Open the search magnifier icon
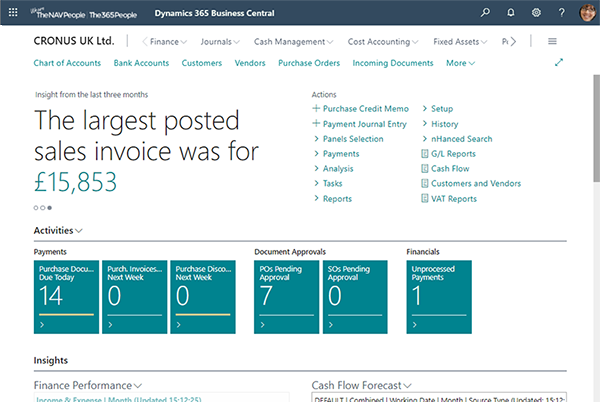600x402 pixels. click(x=486, y=13)
